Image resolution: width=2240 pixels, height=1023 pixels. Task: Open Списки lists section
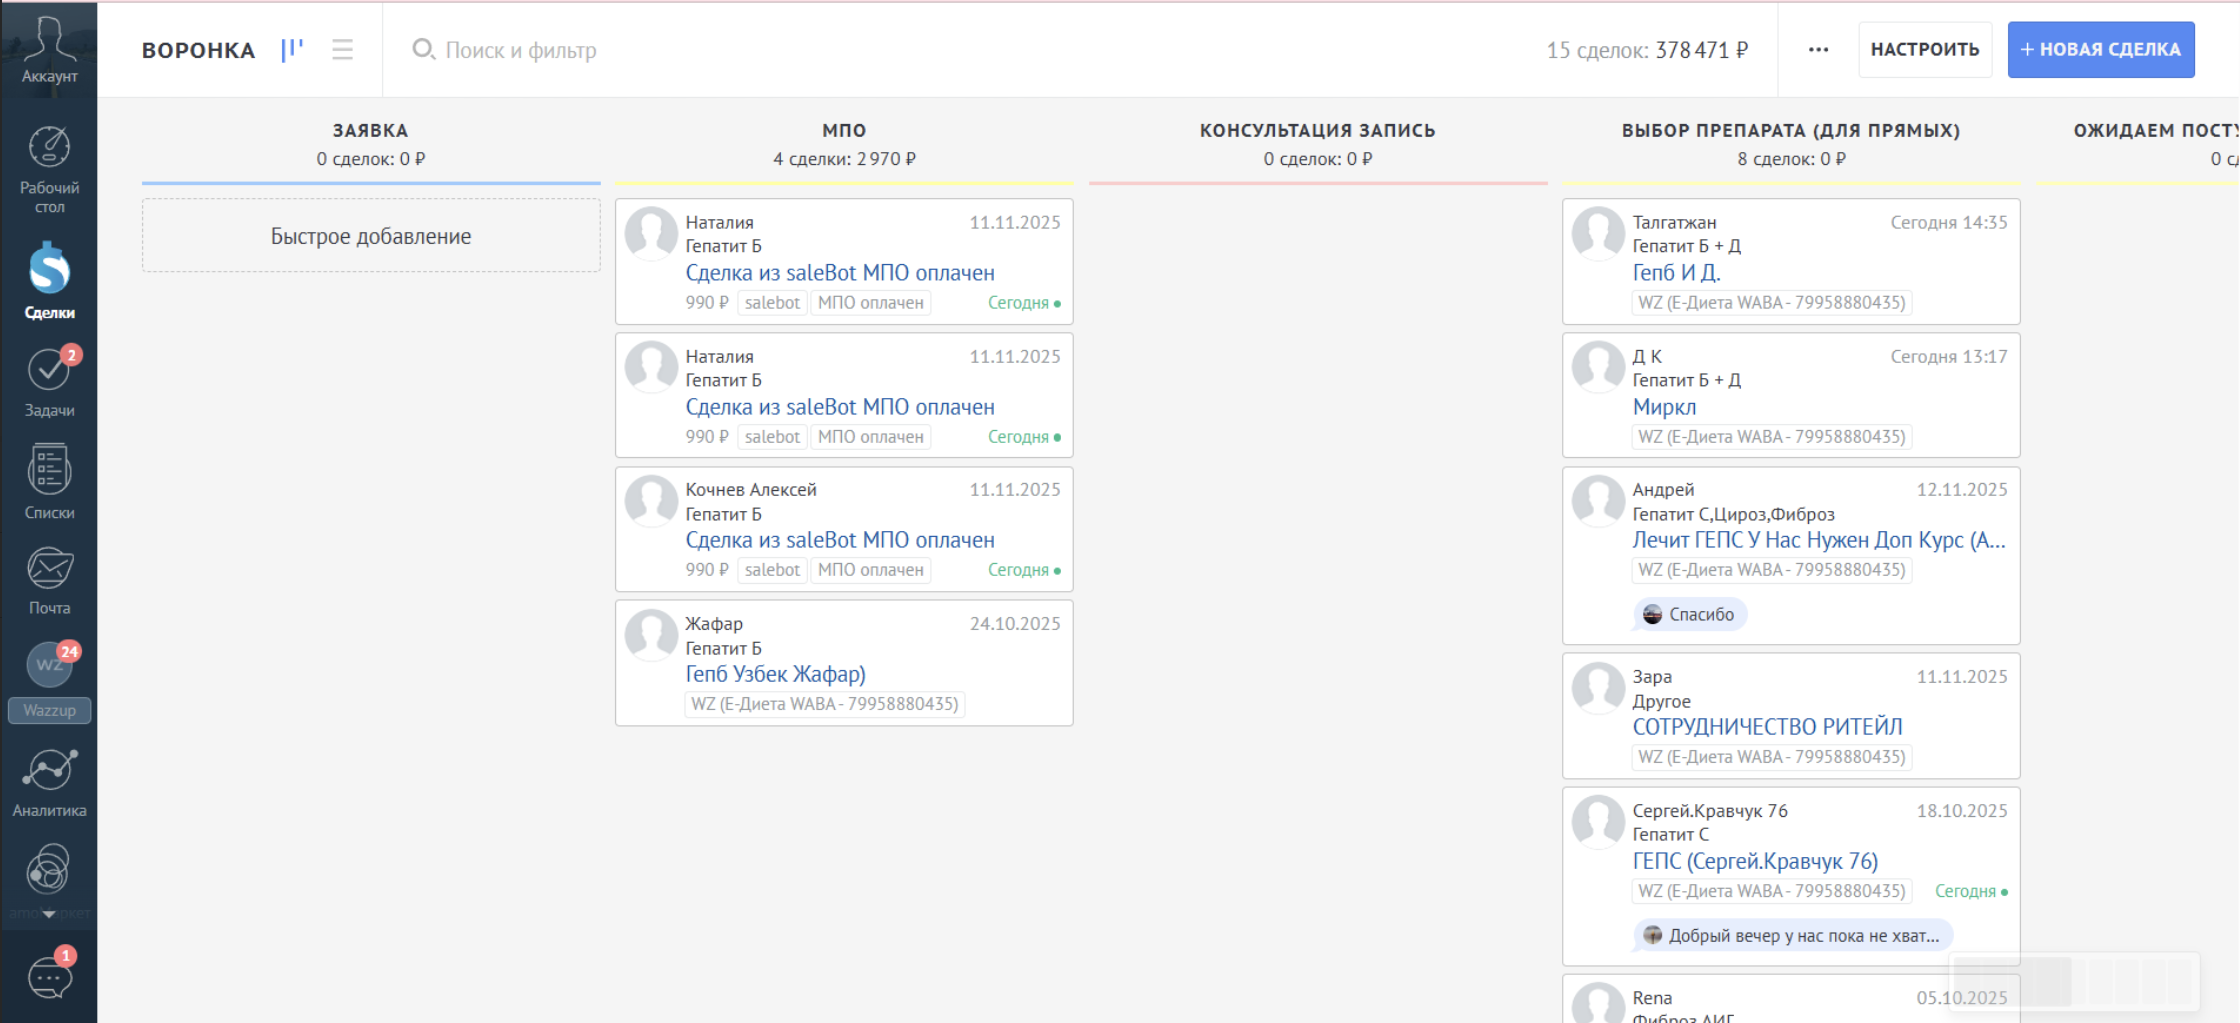pos(49,482)
